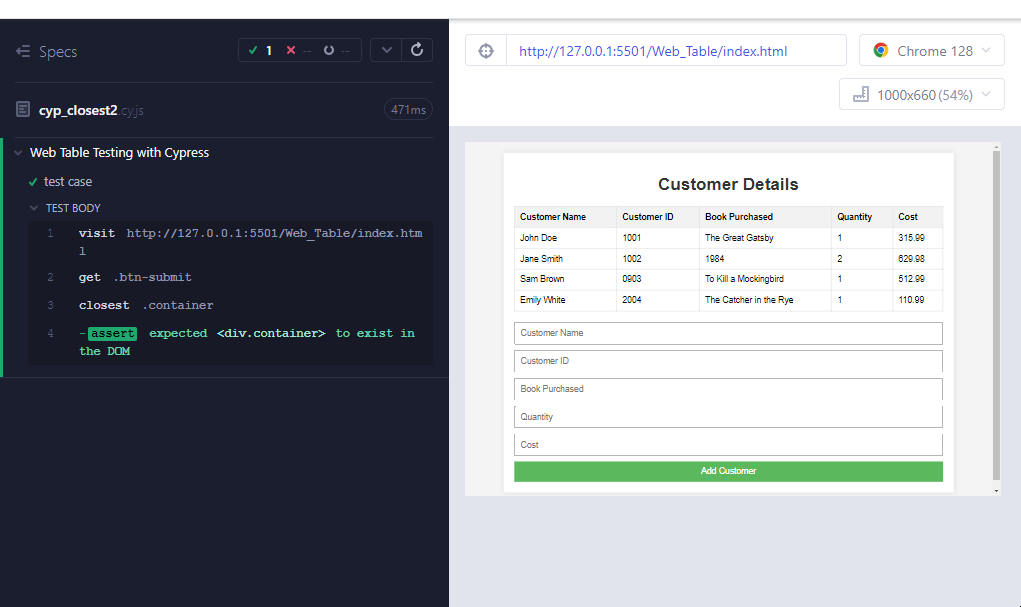Open the auto-scroll options chevron dropdown
Image resolution: width=1021 pixels, height=607 pixels.
[387, 50]
